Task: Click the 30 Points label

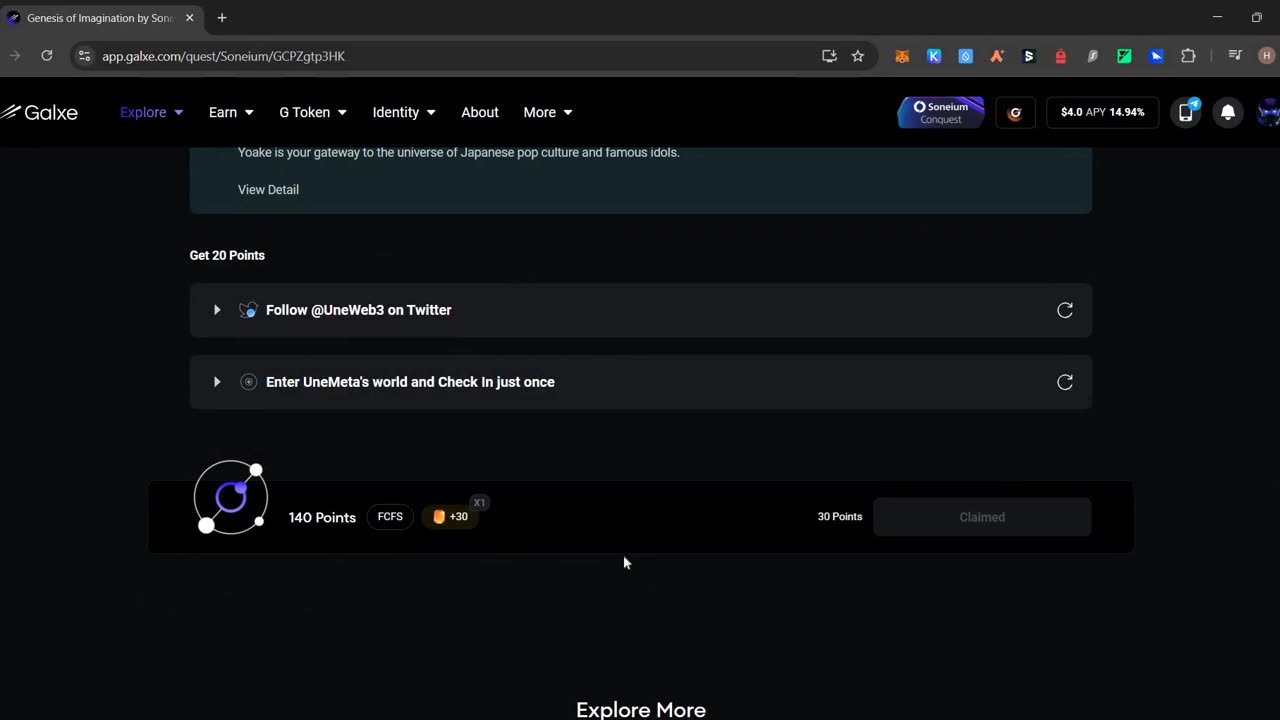Action: point(840,517)
